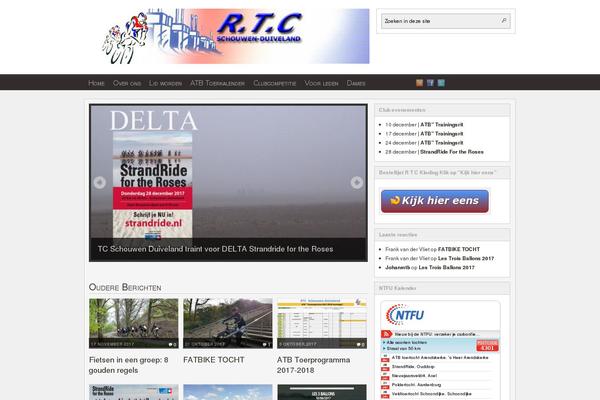Image resolution: width=600 pixels, height=400 pixels.
Task: Open the Lid worden menu item
Action: [x=165, y=83]
